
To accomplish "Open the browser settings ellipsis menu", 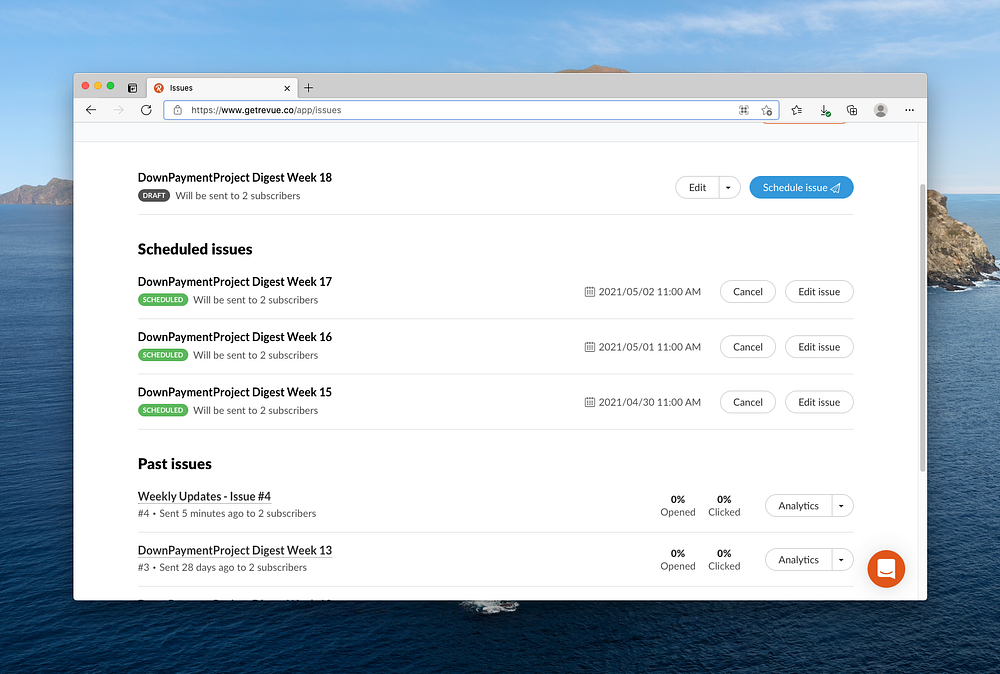I will (x=909, y=110).
